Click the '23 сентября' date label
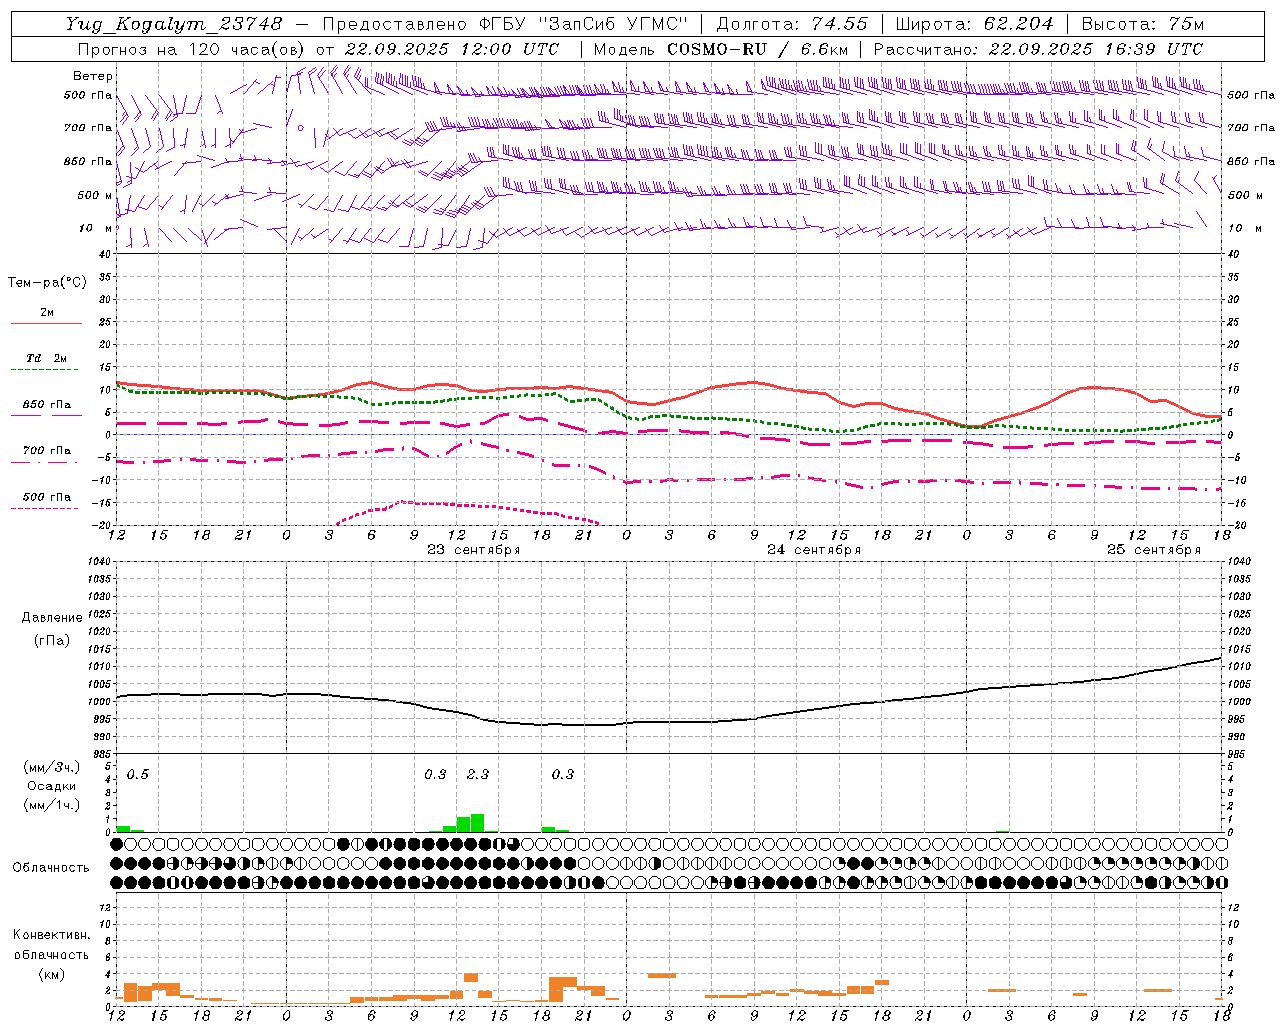 pyautogui.click(x=474, y=550)
